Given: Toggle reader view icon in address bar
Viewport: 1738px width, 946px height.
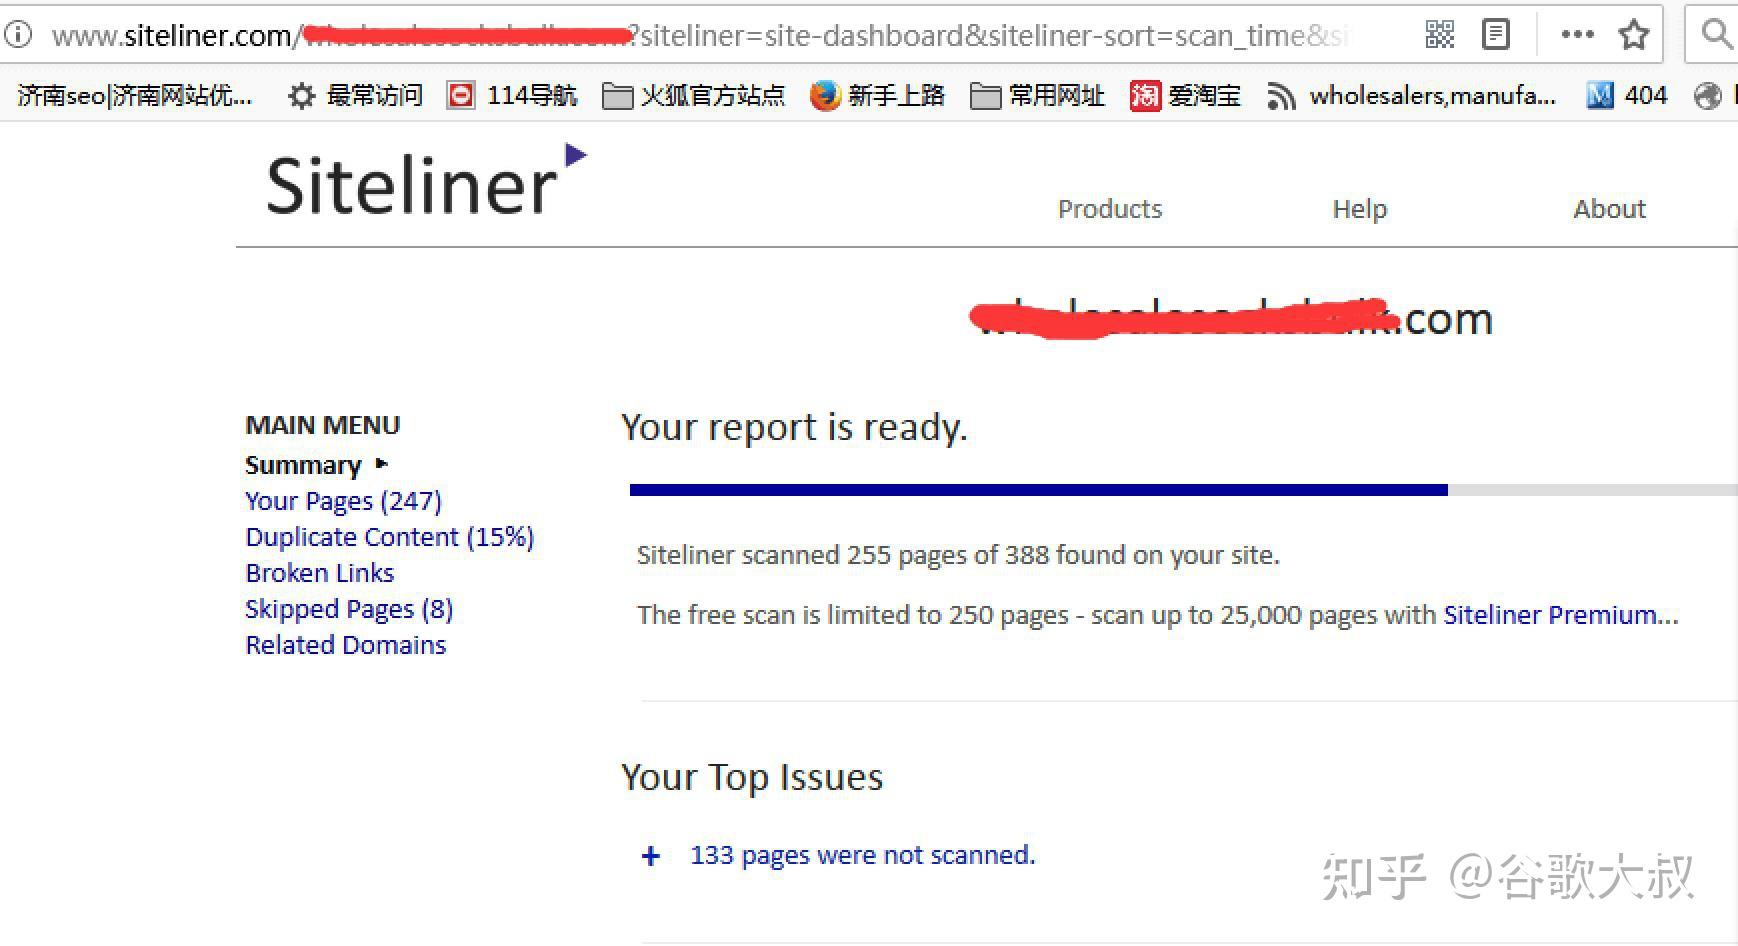Looking at the screenshot, I should (x=1496, y=35).
